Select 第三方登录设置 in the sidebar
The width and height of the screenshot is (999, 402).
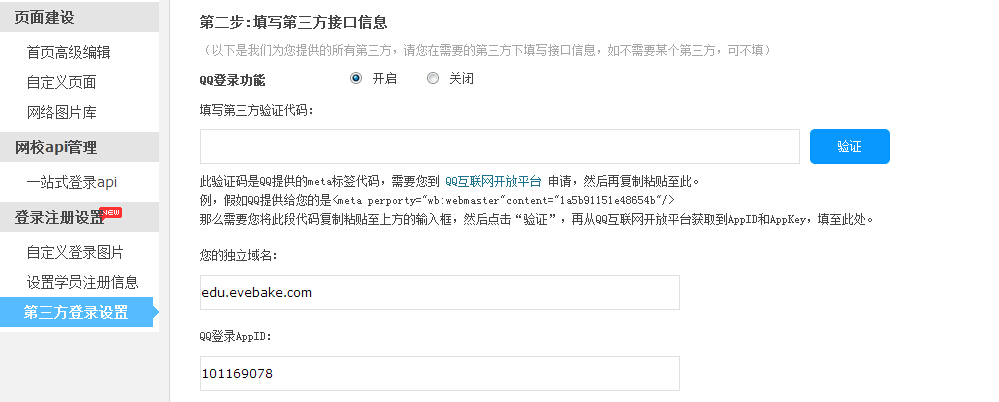76,312
